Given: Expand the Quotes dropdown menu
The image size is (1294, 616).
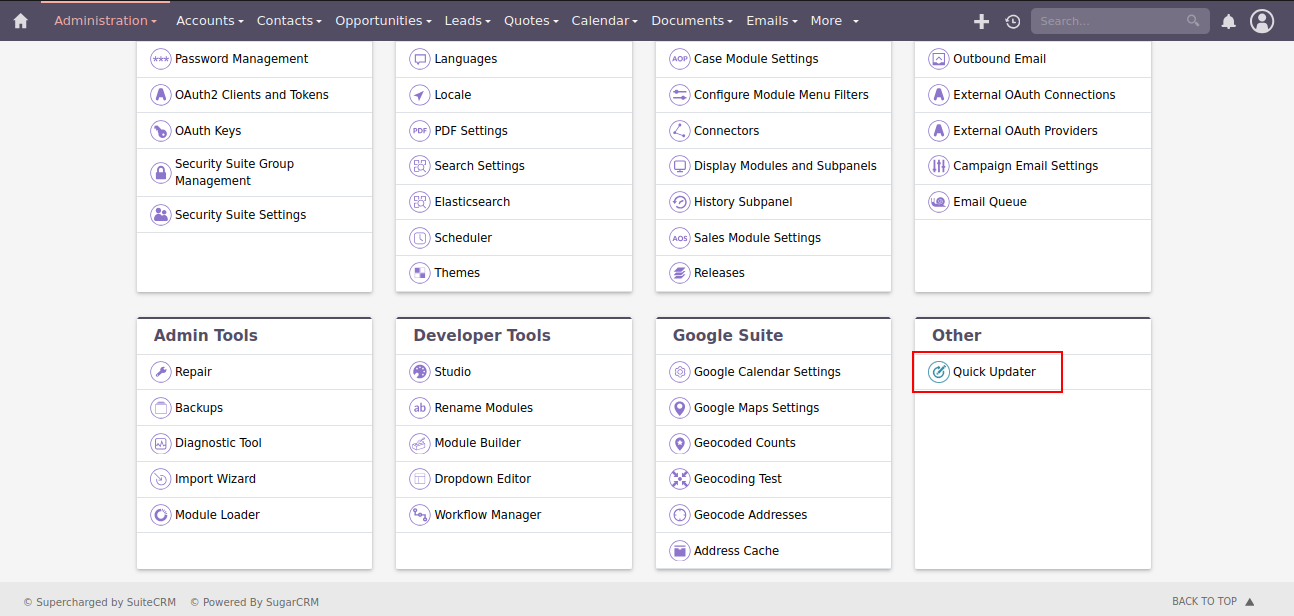Looking at the screenshot, I should tap(533, 21).
